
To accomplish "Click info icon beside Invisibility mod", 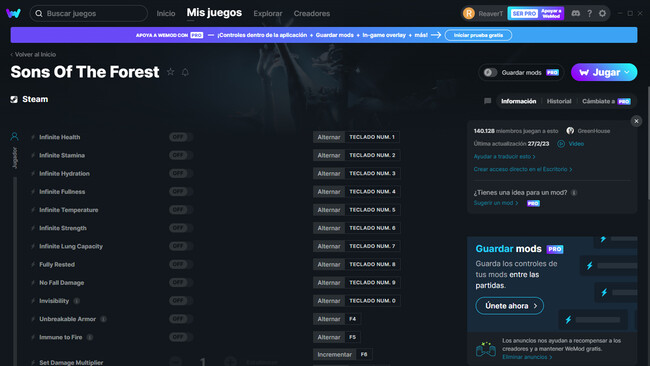I will pyautogui.click(x=77, y=301).
